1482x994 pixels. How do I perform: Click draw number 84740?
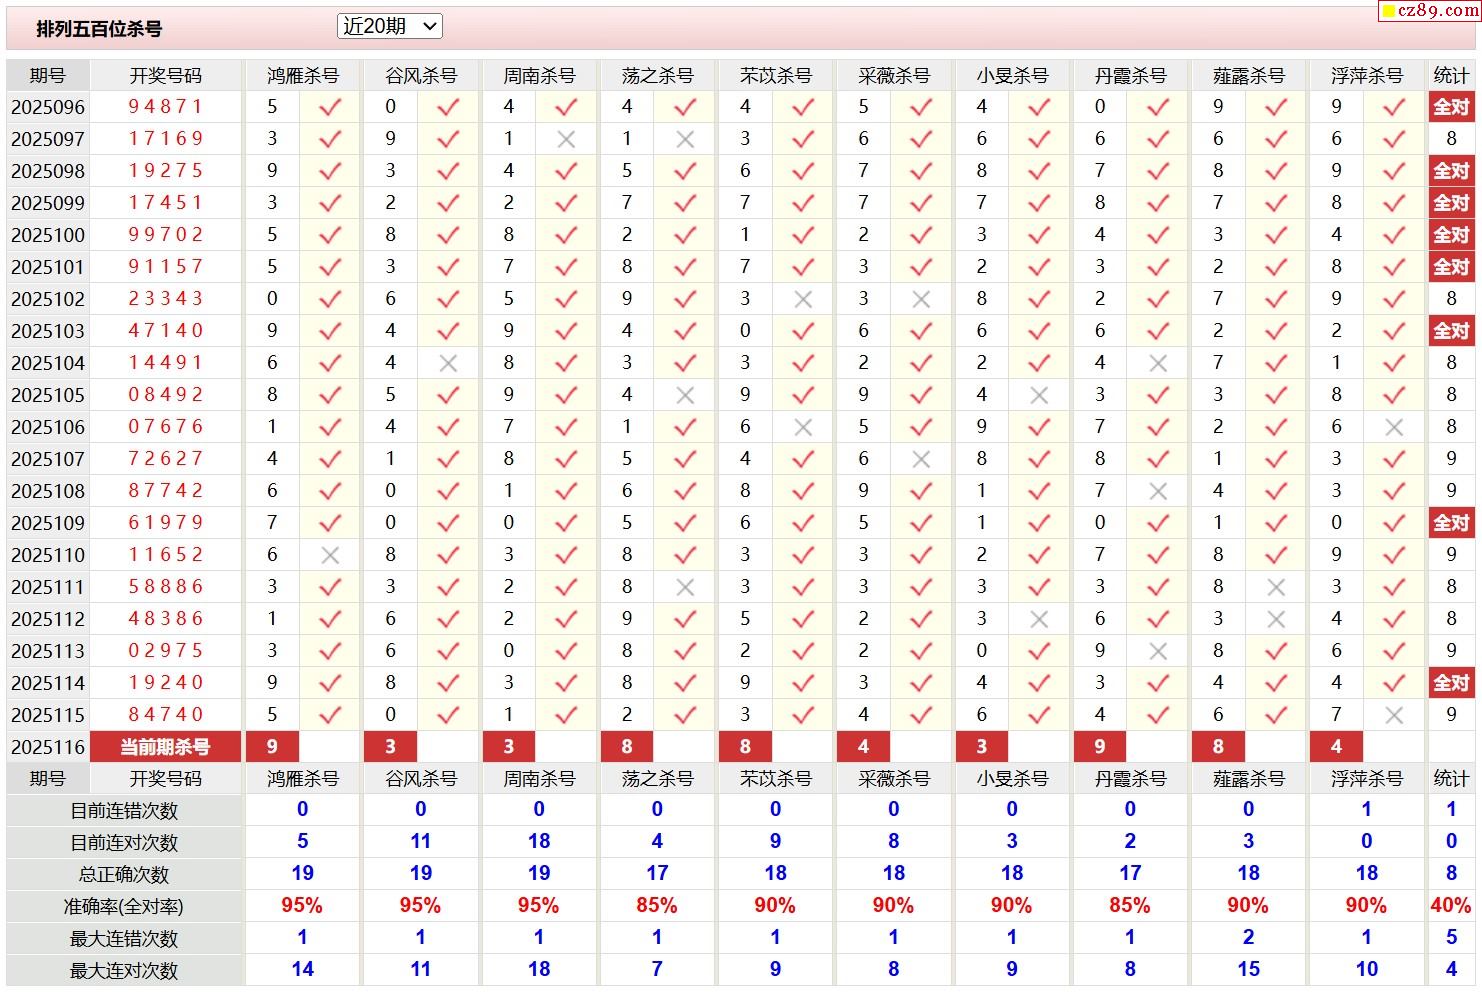(165, 715)
